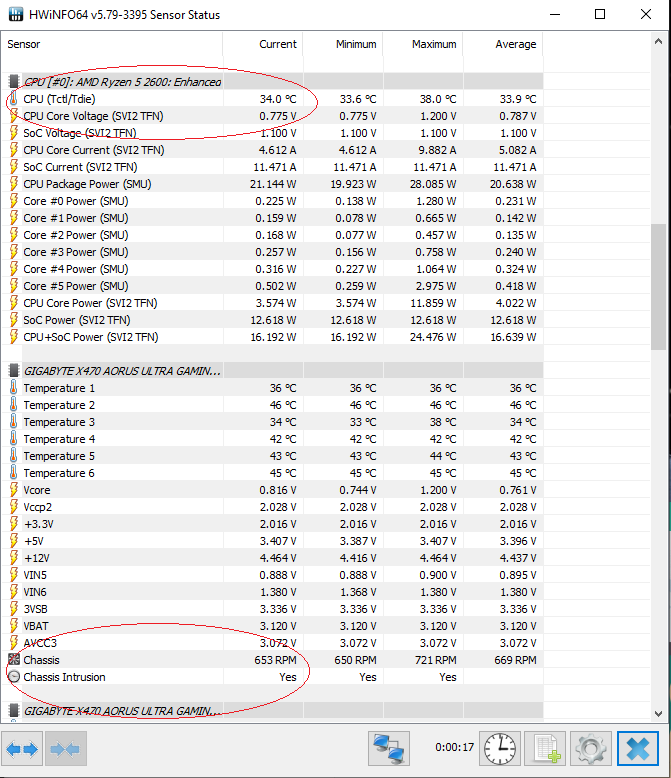
Task: Select the Core #3 Power (SMU) row
Action: tap(272, 252)
